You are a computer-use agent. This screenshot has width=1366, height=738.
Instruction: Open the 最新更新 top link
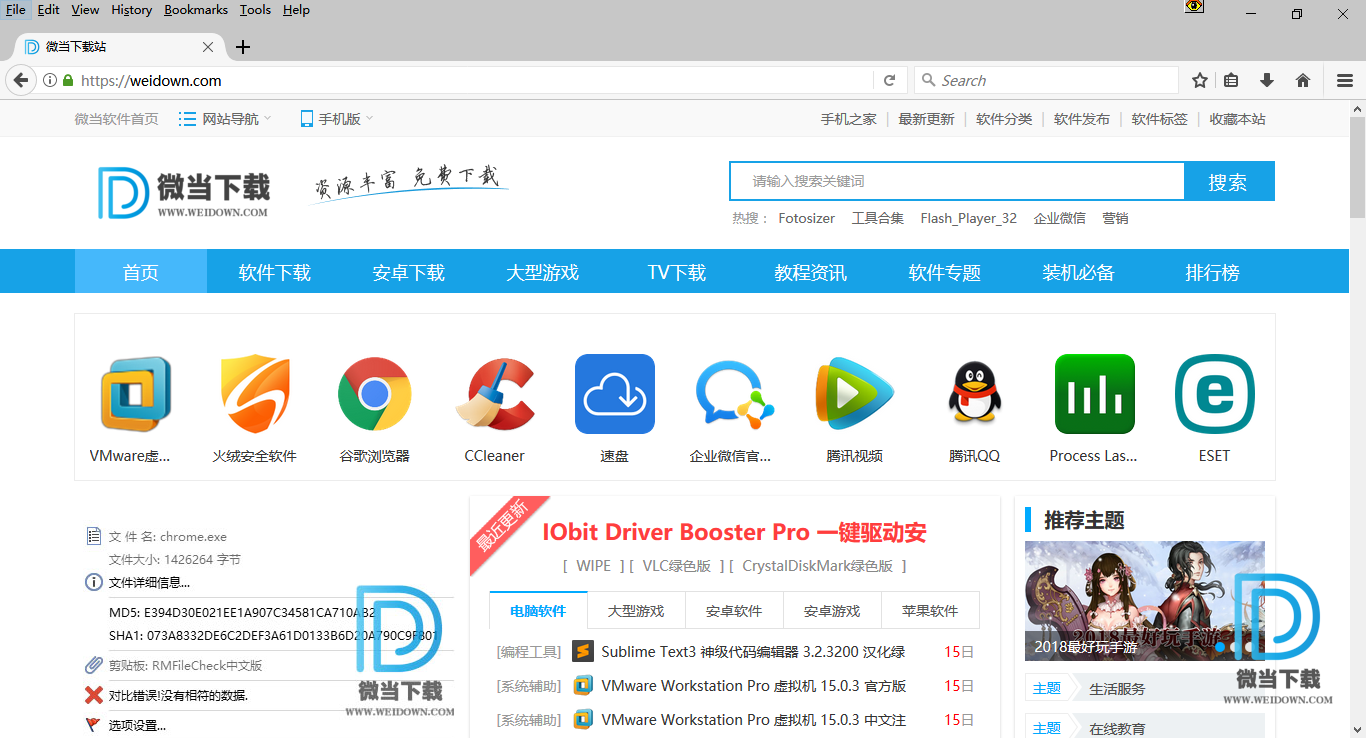pos(926,119)
